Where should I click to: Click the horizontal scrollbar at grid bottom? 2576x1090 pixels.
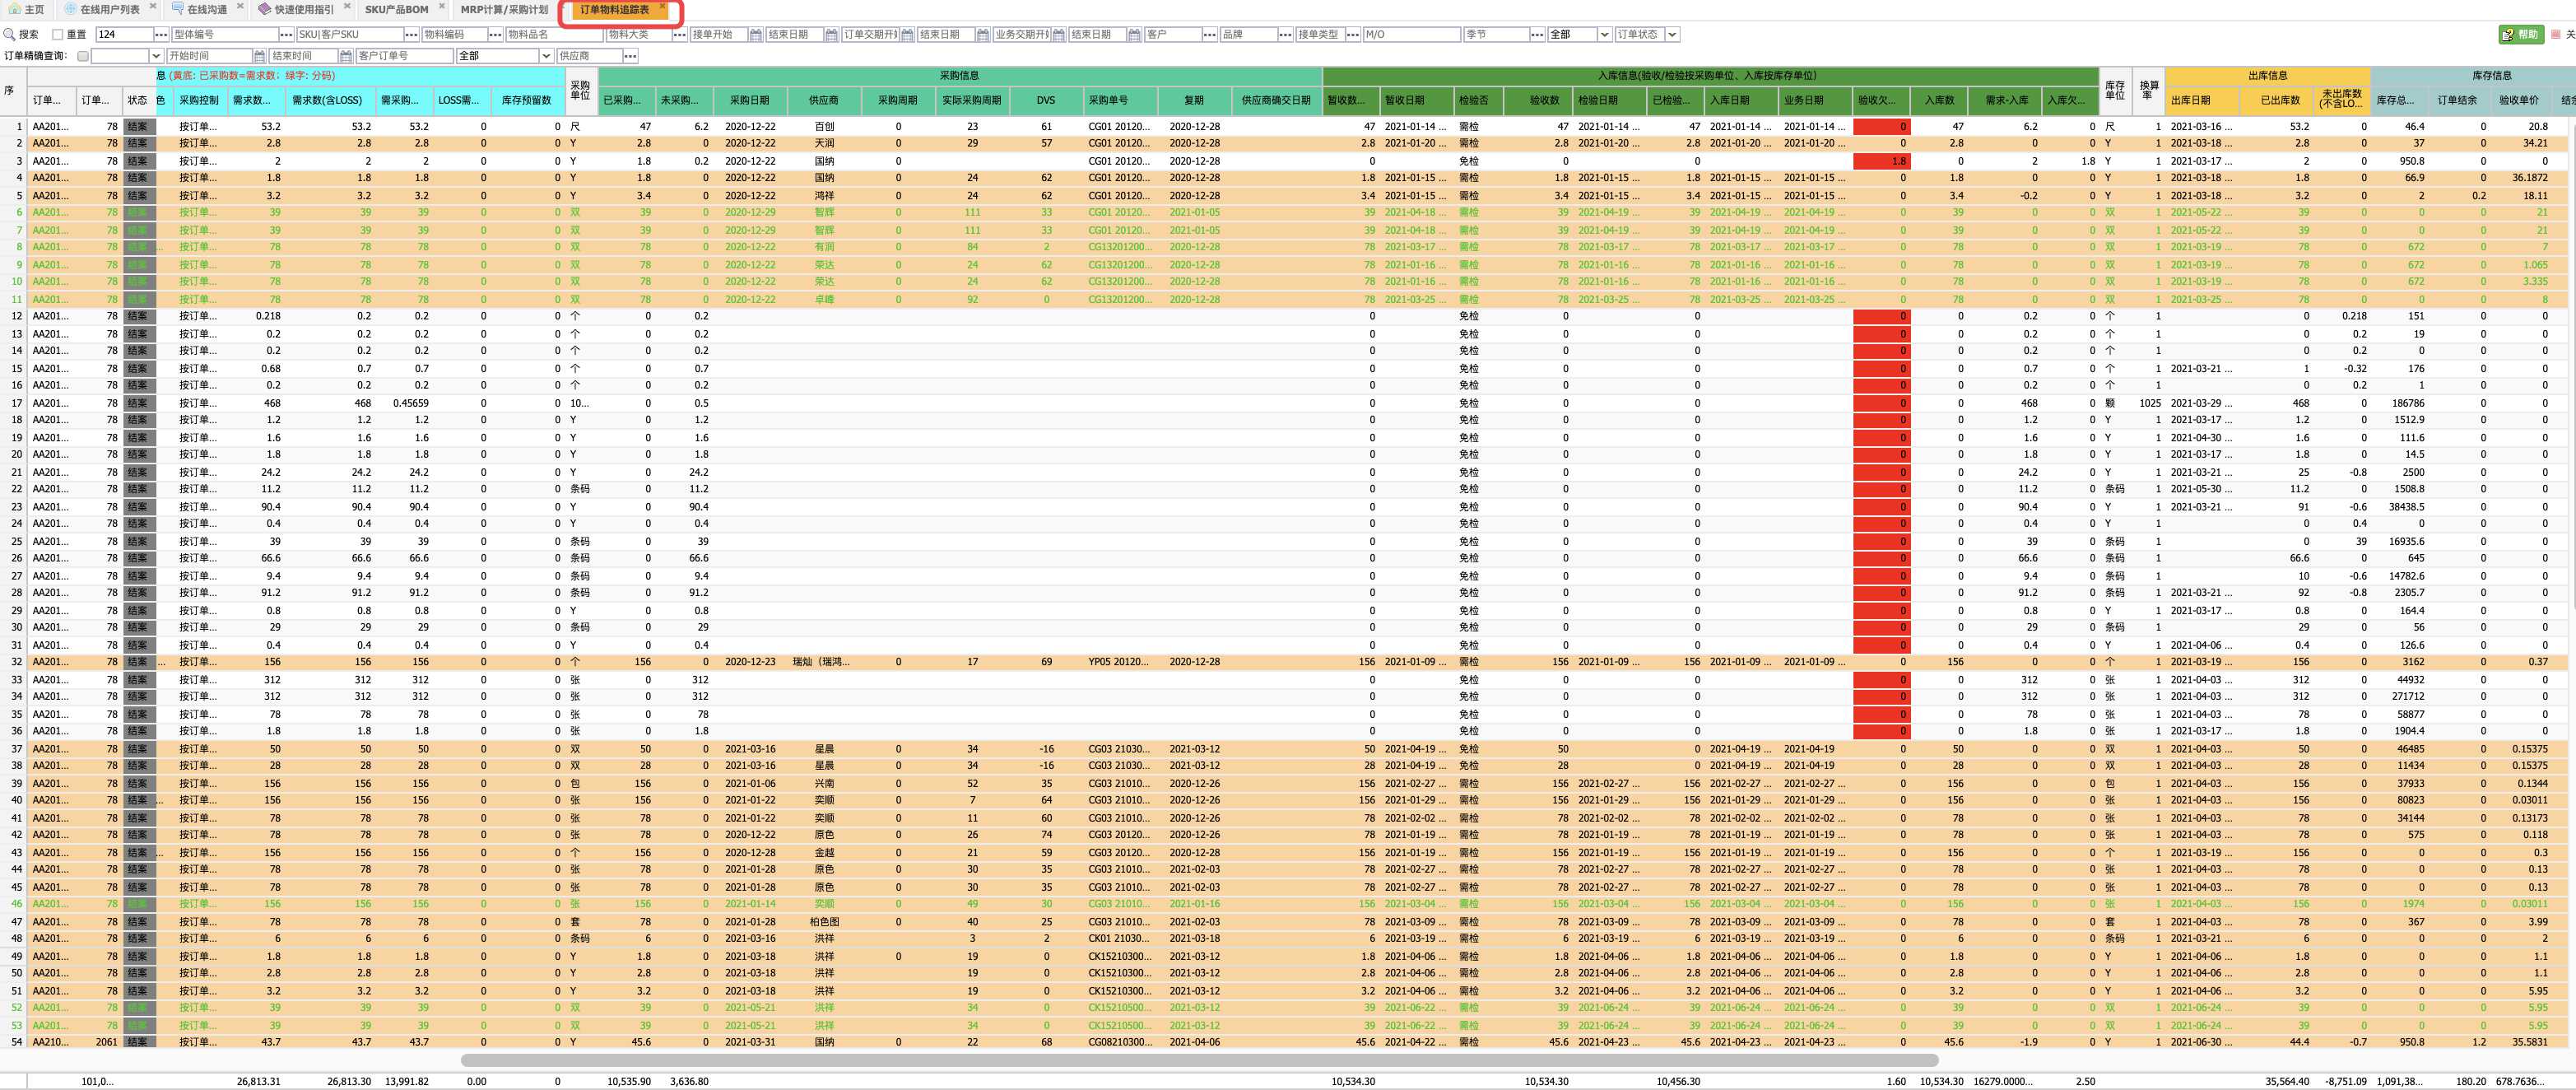1198,1060
